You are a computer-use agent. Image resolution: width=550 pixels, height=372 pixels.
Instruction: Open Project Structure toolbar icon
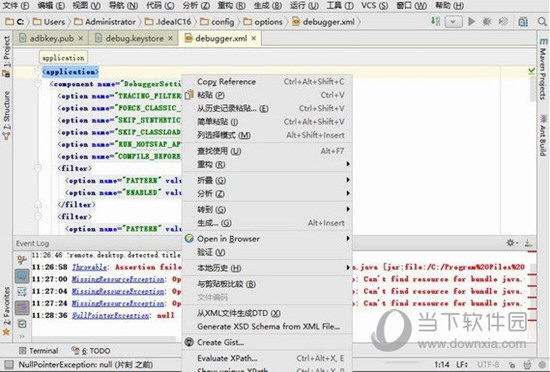point(523,22)
